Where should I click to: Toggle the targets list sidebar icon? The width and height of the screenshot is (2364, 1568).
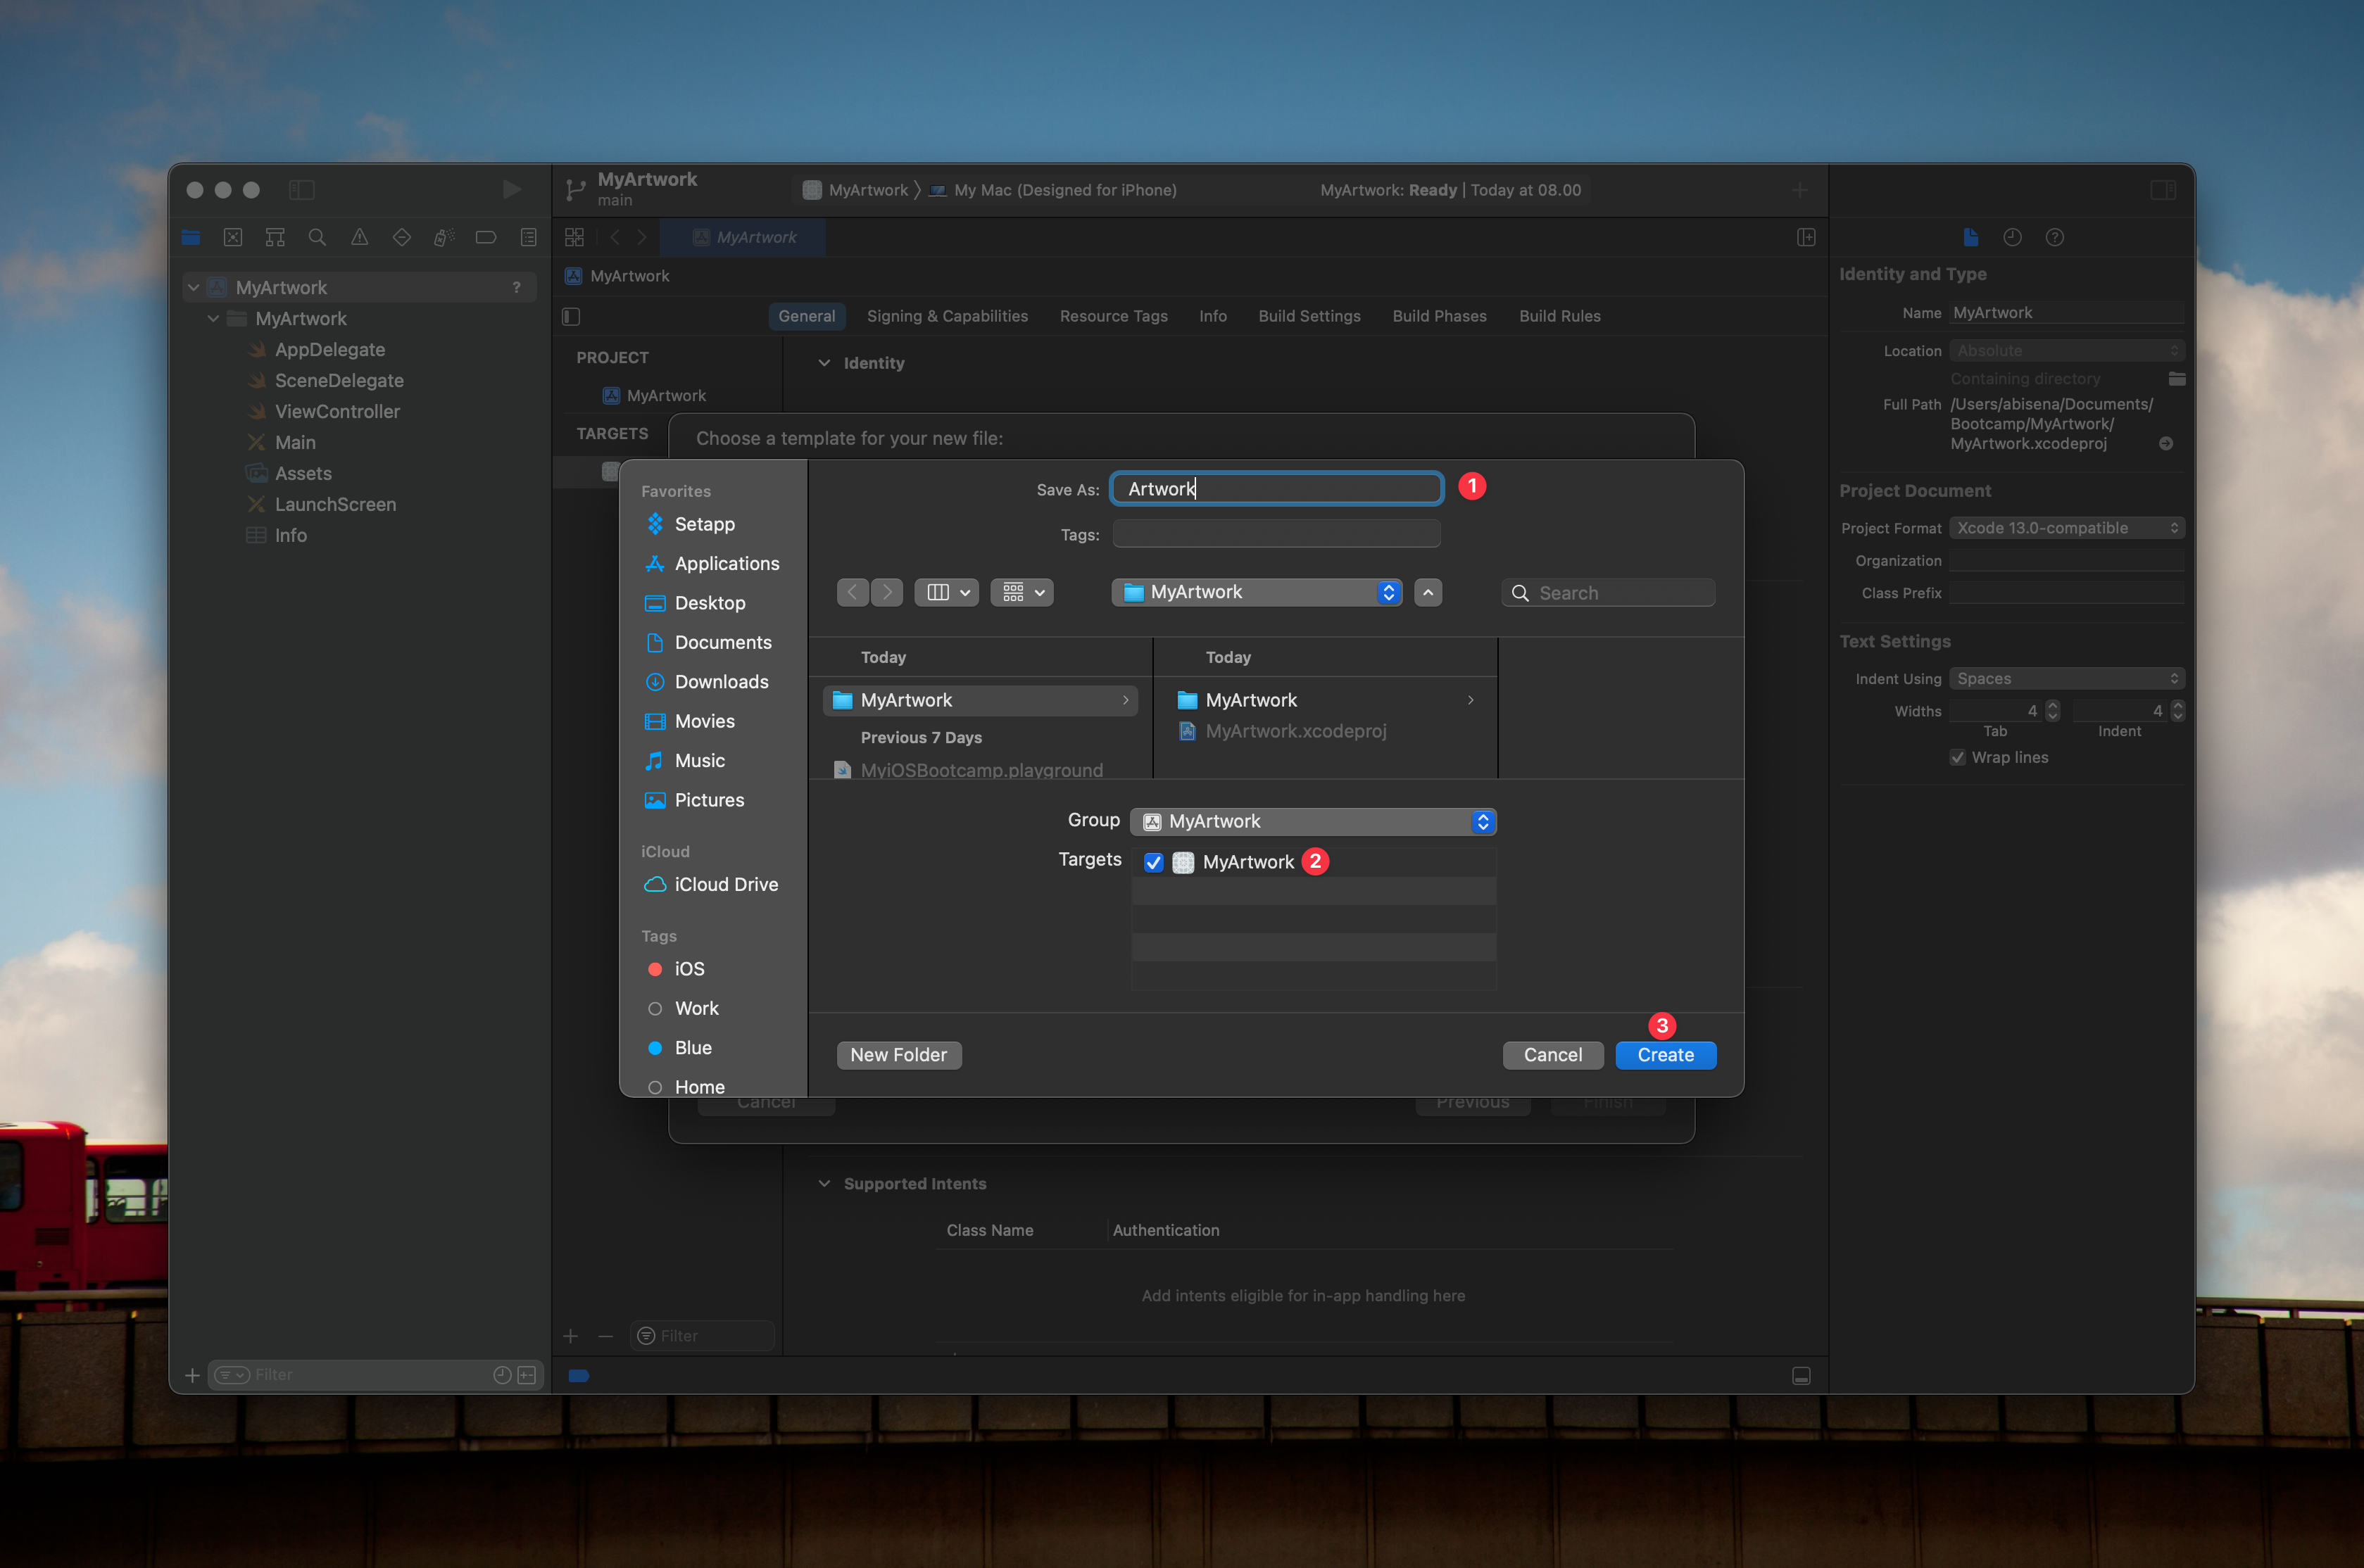(x=571, y=316)
